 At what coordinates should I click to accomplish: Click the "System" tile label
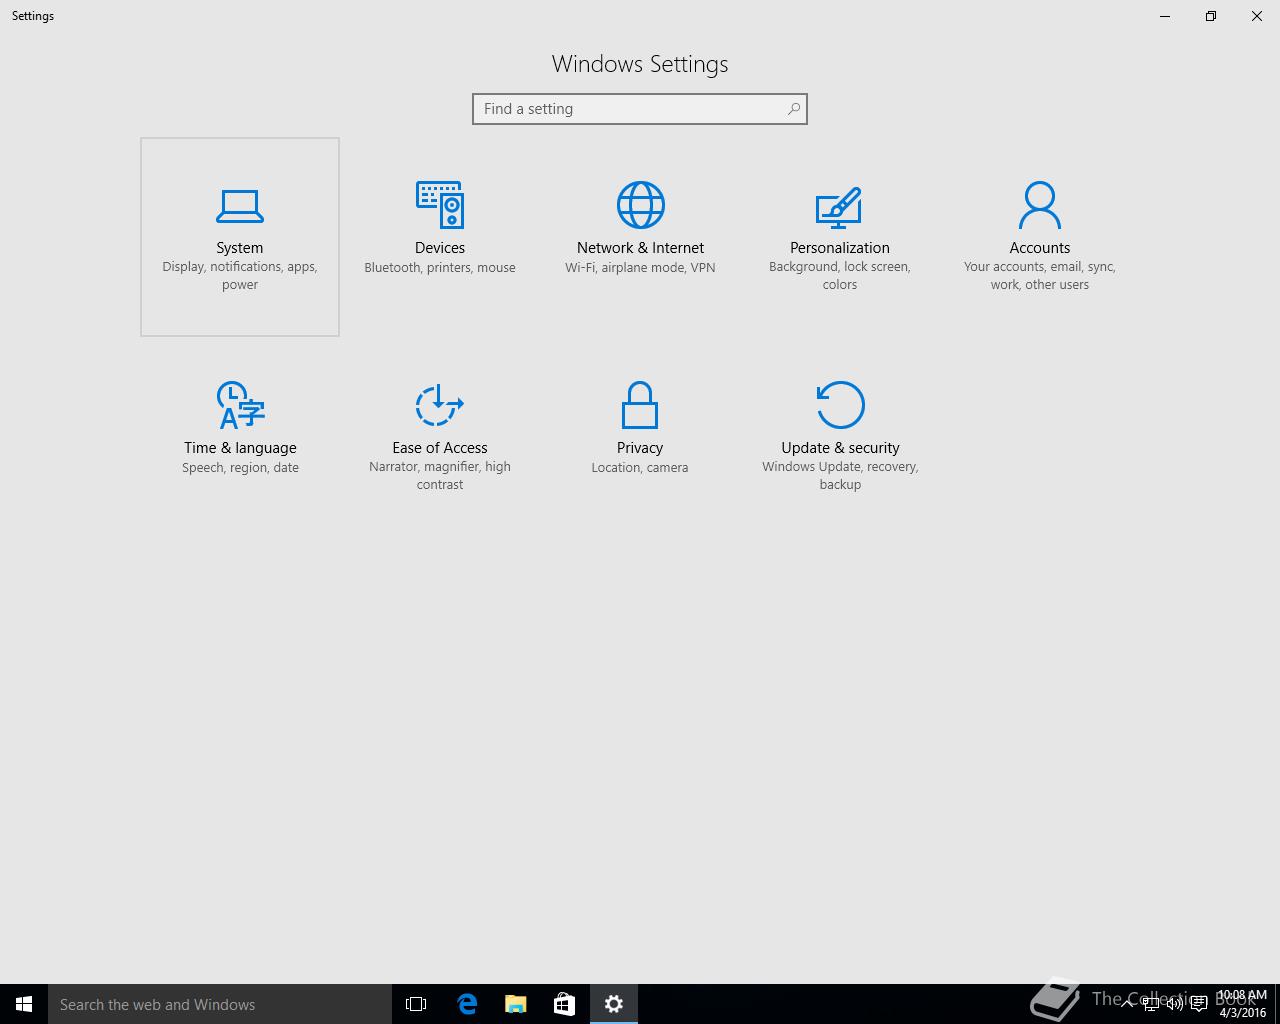[240, 248]
